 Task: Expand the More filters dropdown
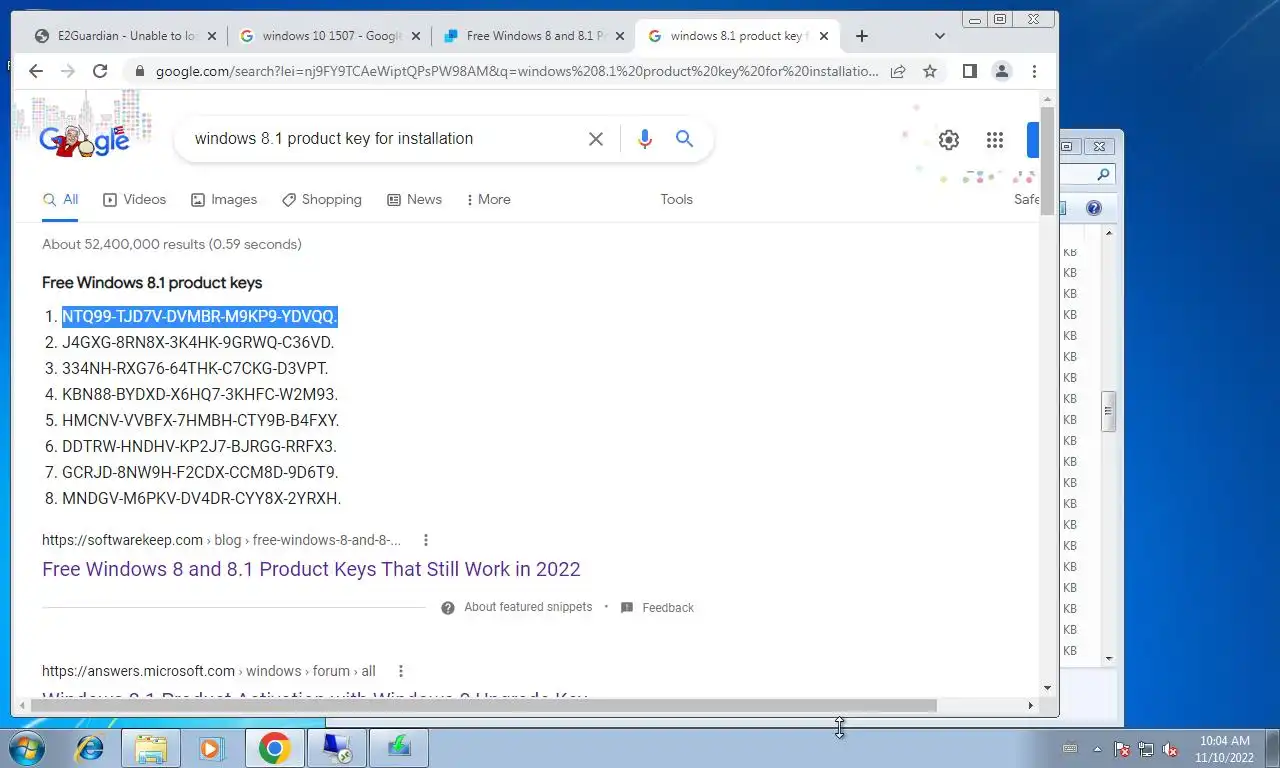488,199
